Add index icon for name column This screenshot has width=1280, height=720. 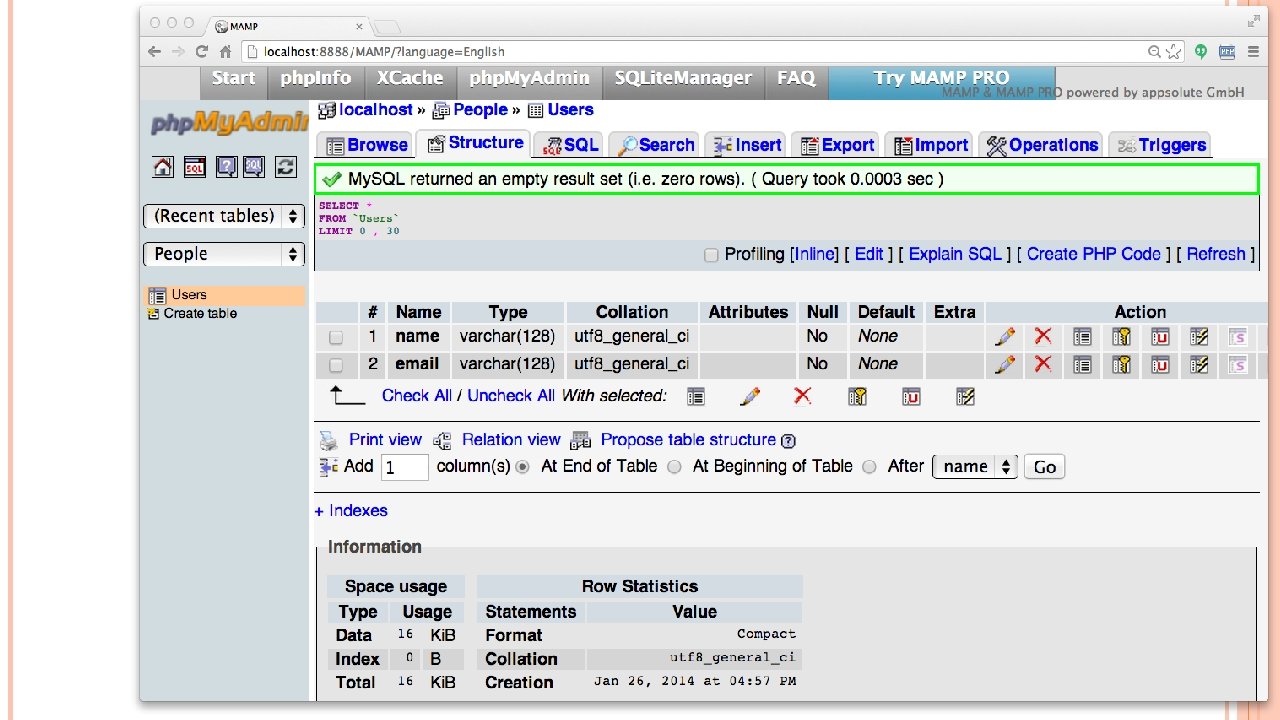point(1199,337)
